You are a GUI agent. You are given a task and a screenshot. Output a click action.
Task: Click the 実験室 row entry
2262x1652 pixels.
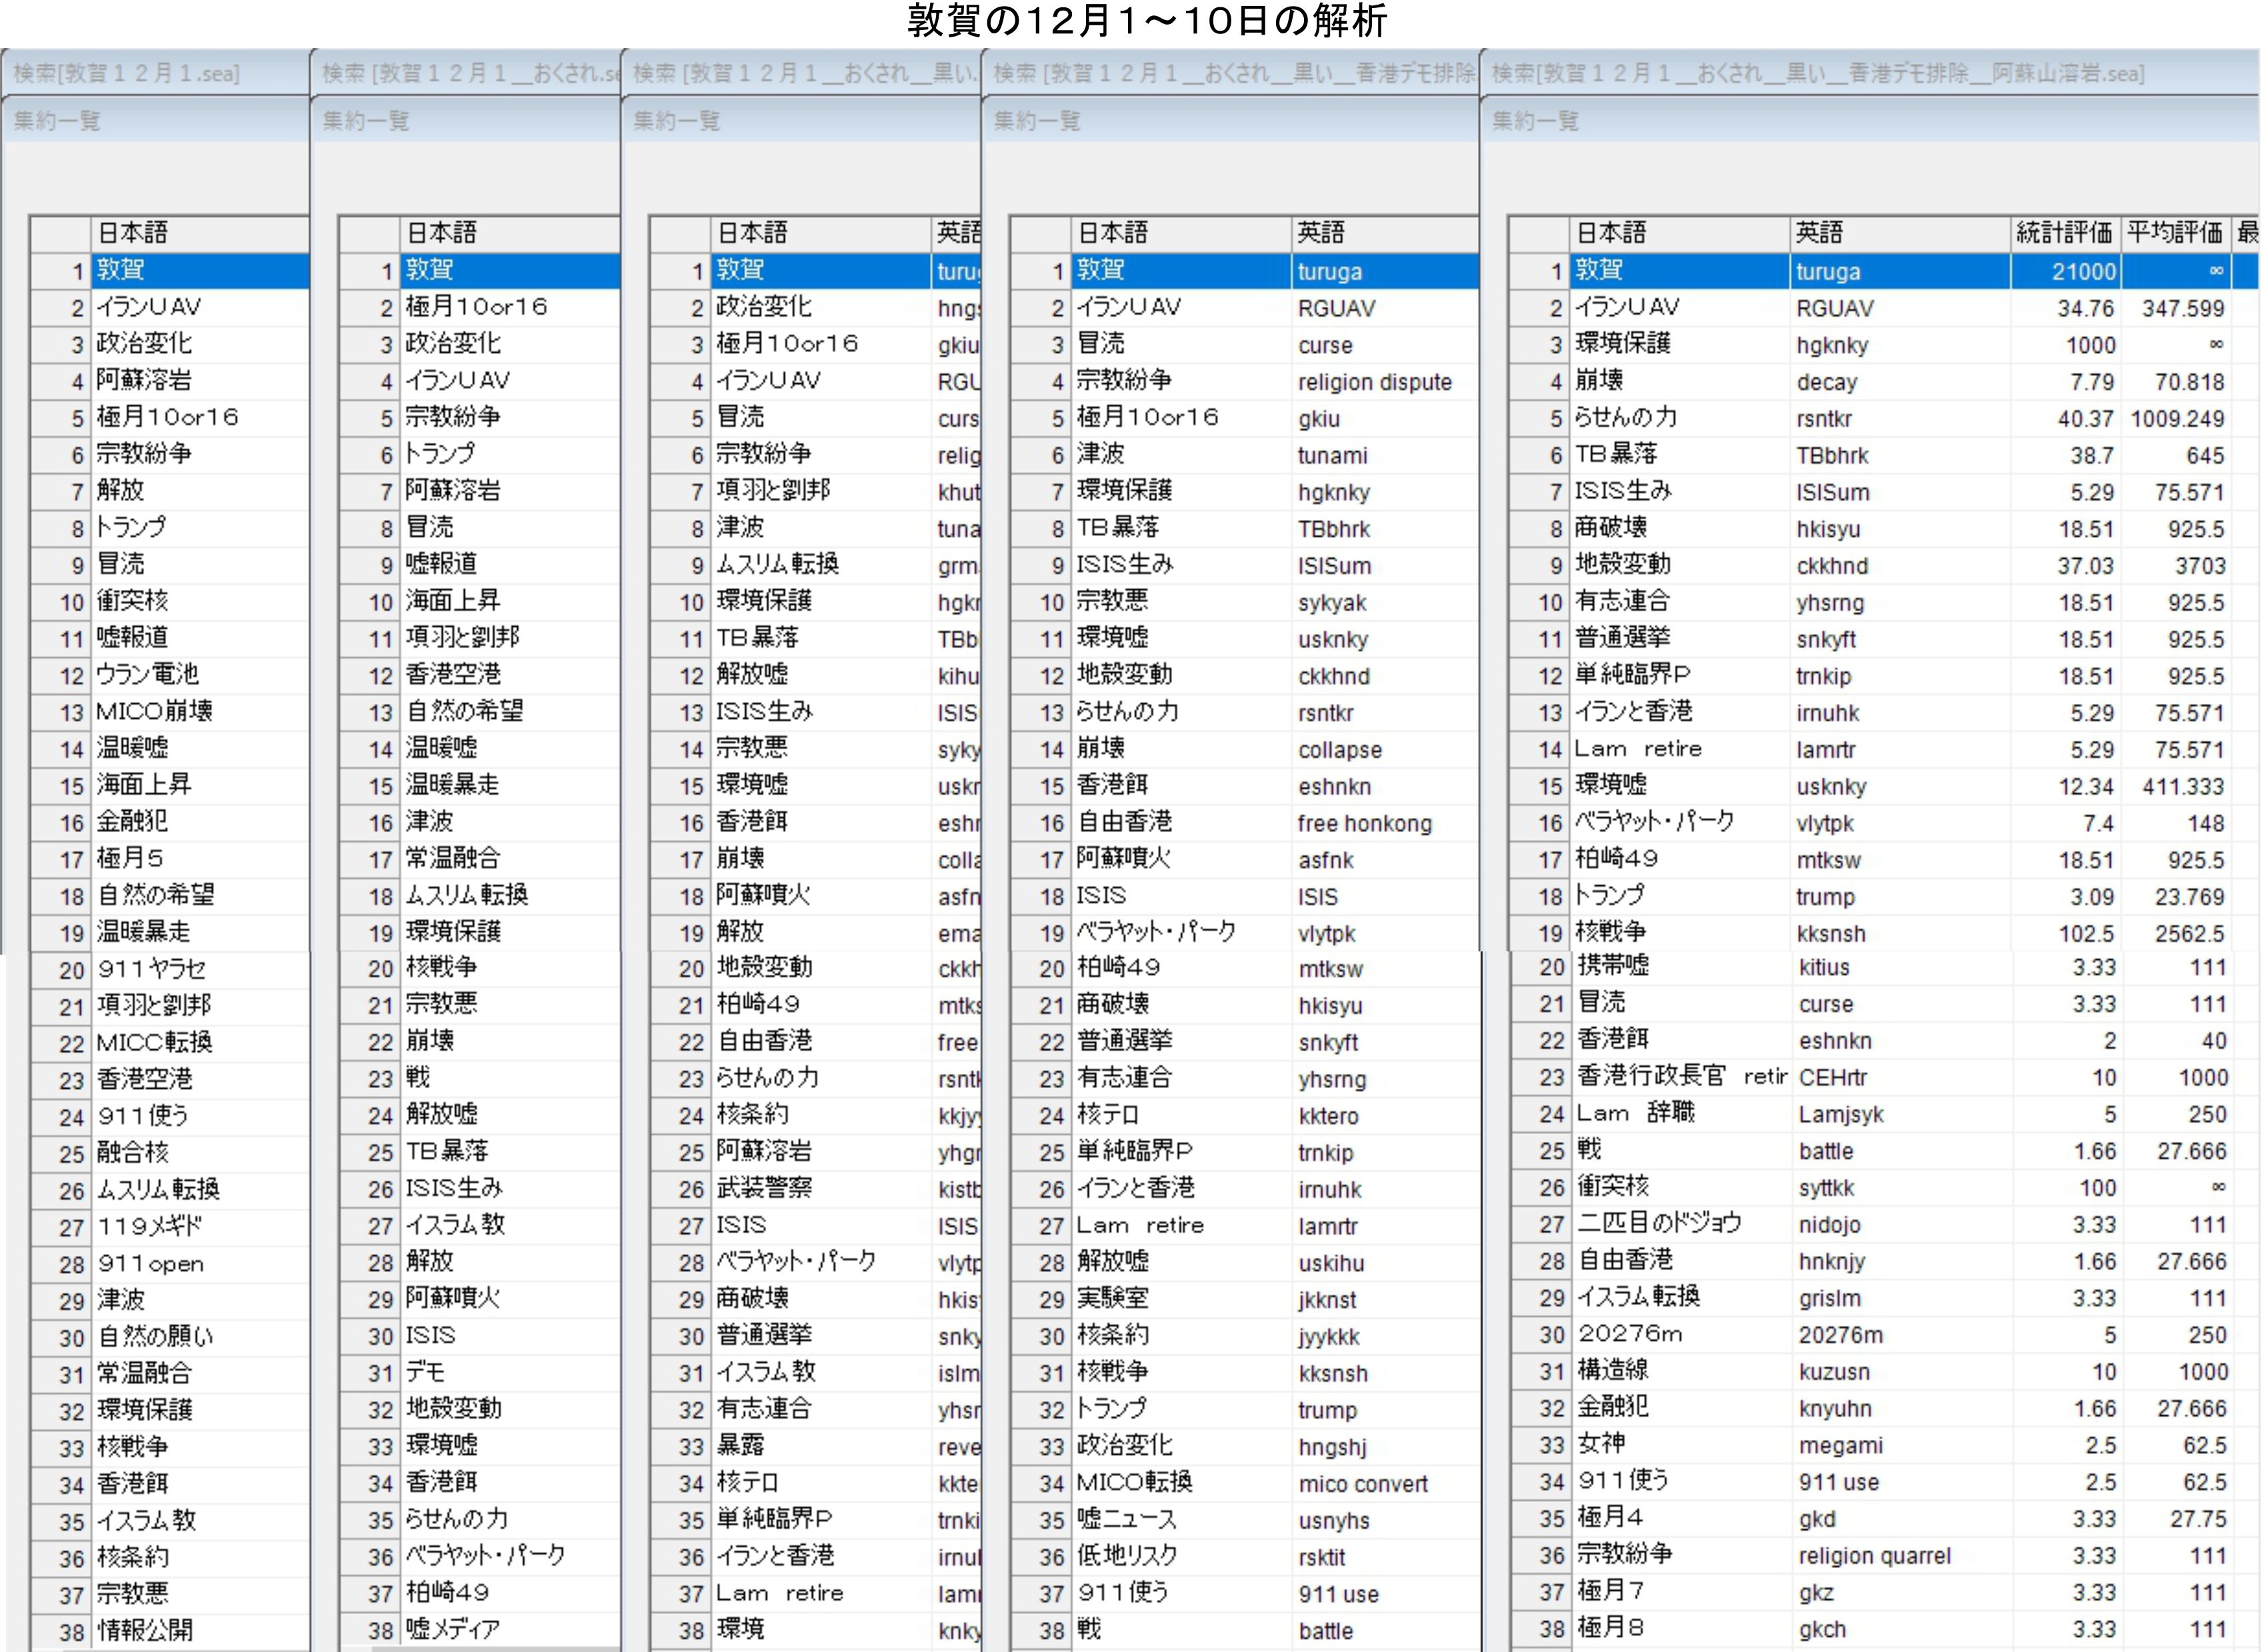coord(1112,1299)
